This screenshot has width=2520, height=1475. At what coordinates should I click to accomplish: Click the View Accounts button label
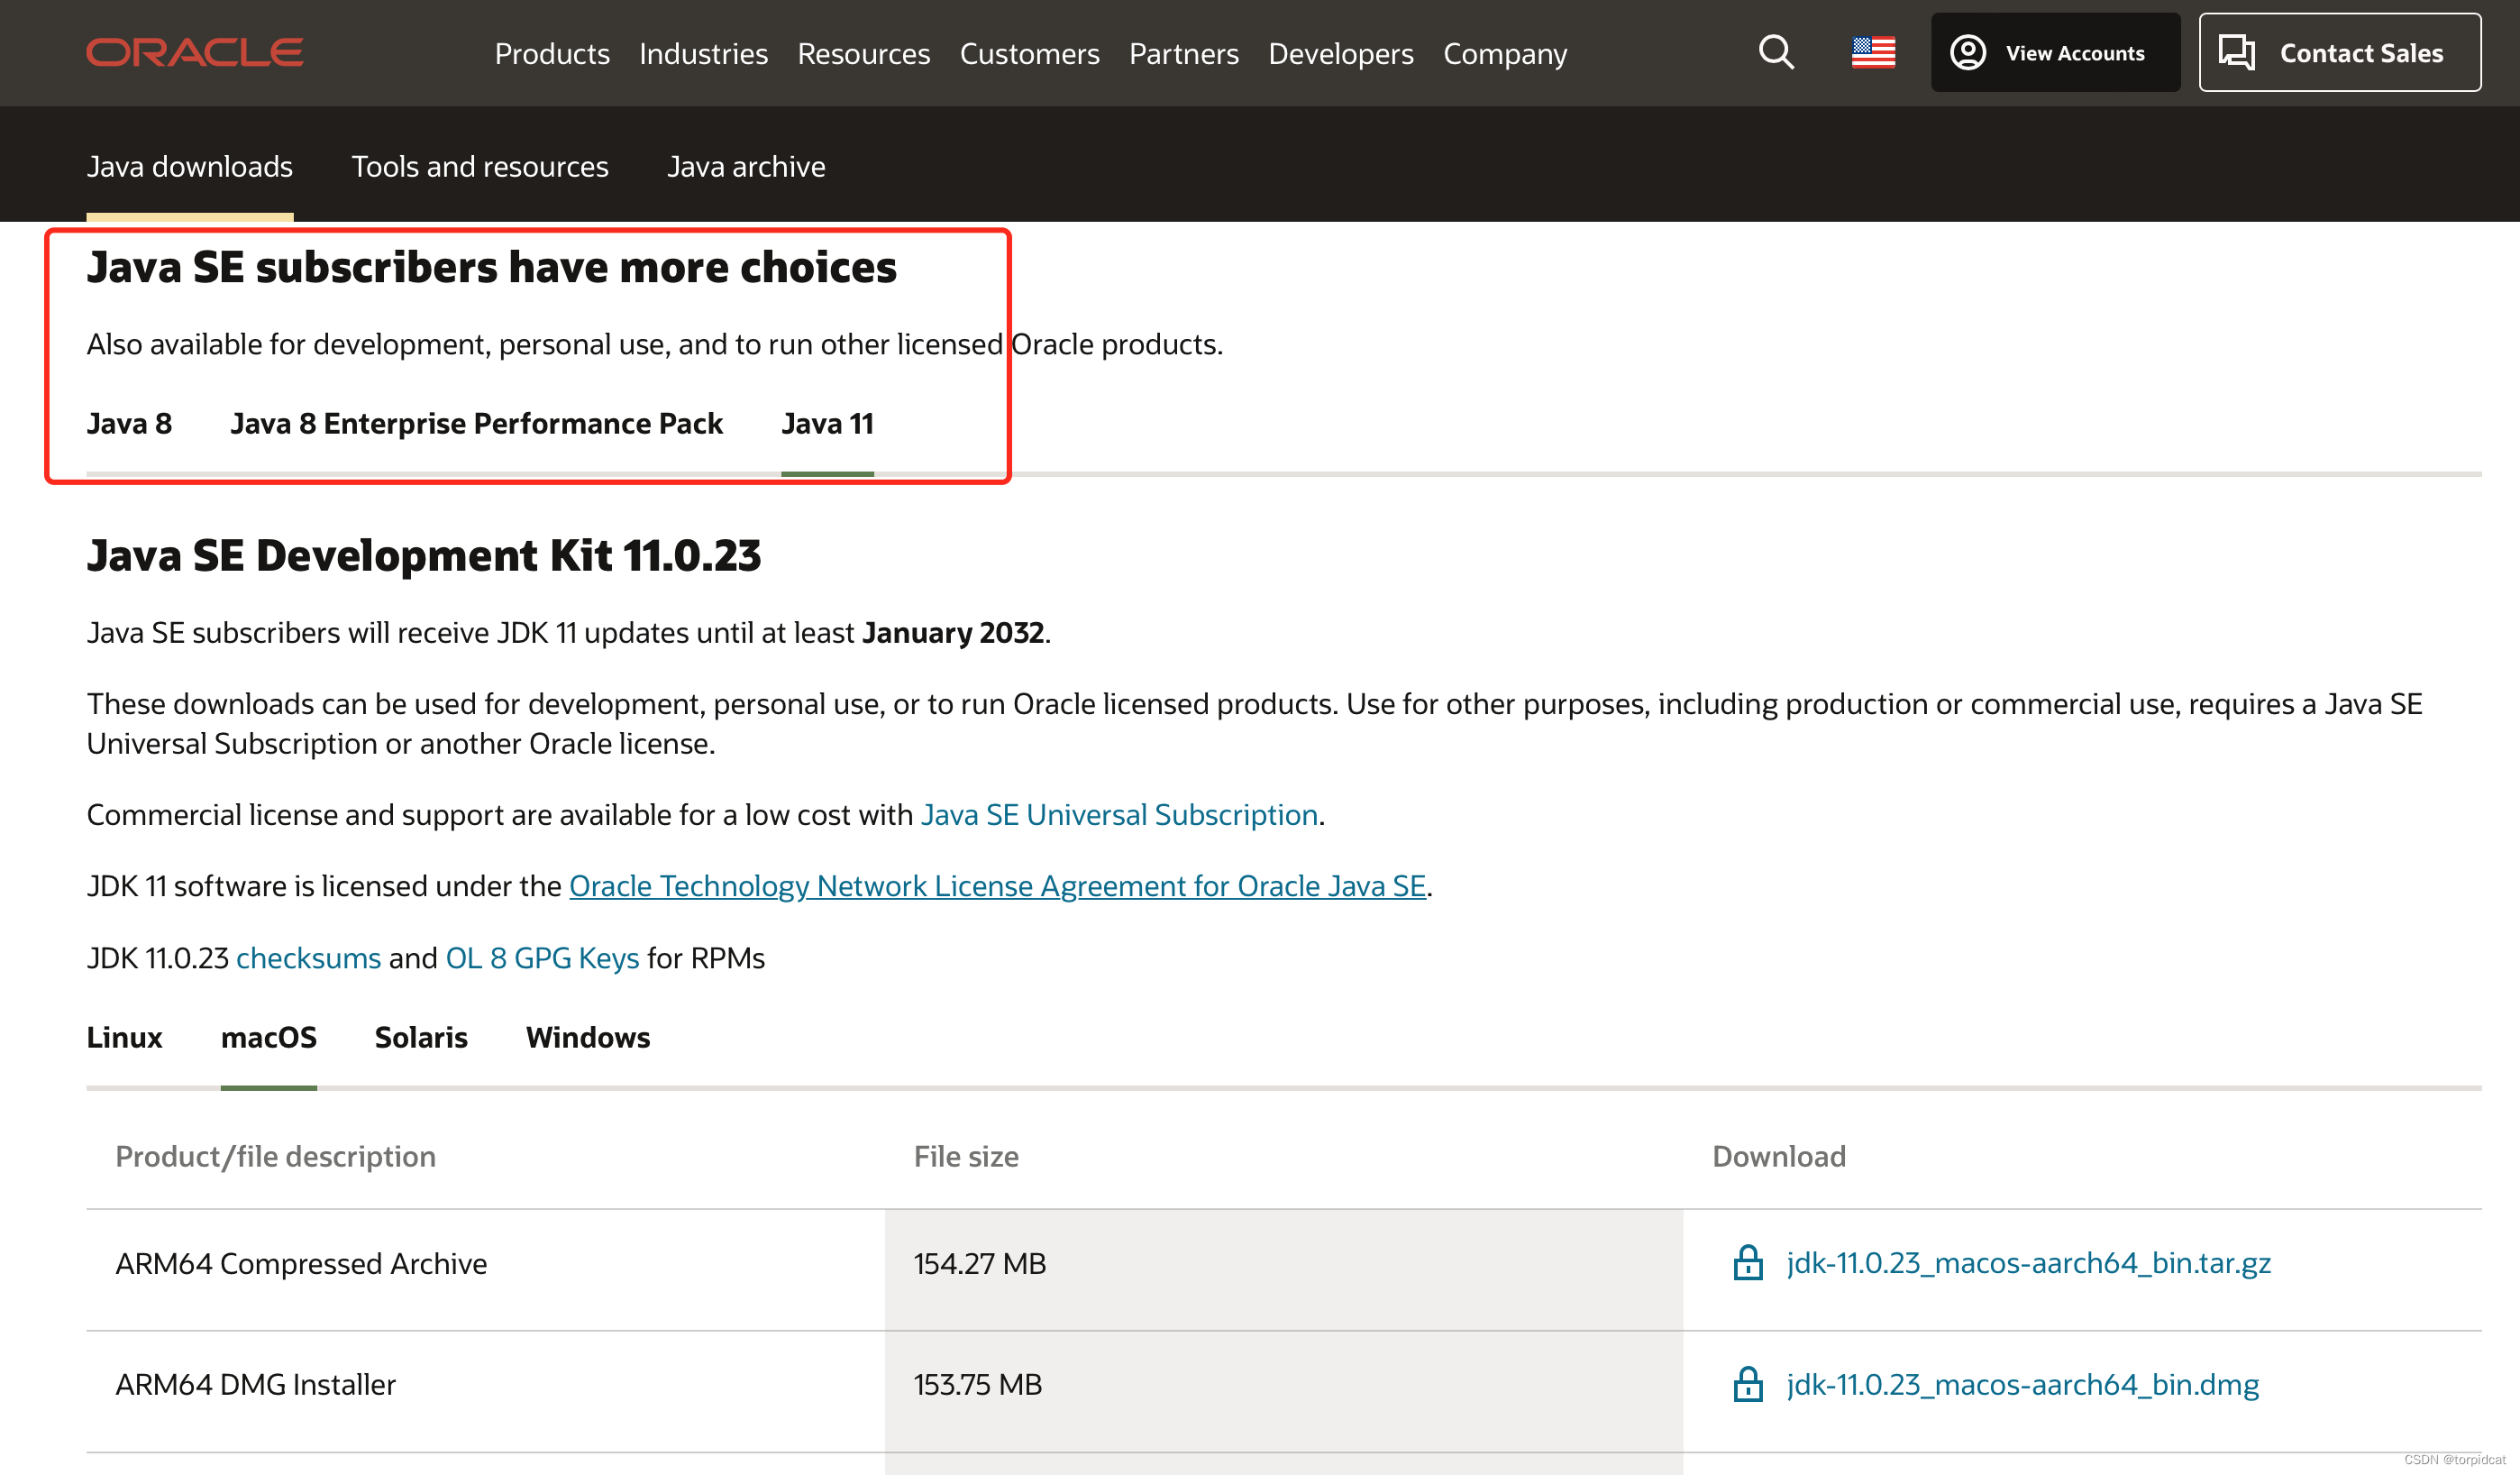[2075, 53]
